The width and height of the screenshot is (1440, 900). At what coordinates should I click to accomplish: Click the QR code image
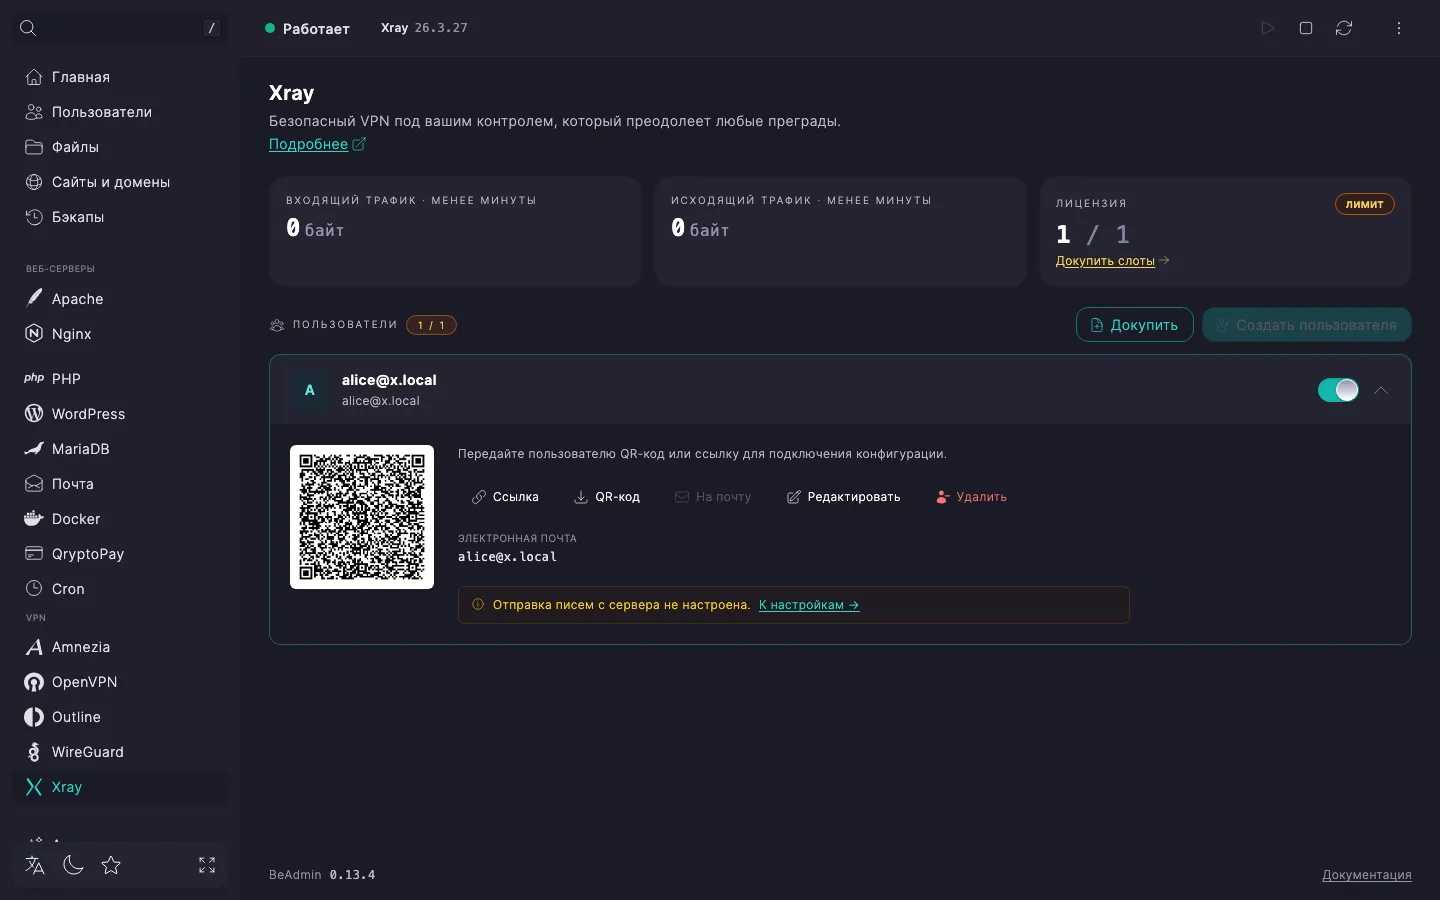362,517
